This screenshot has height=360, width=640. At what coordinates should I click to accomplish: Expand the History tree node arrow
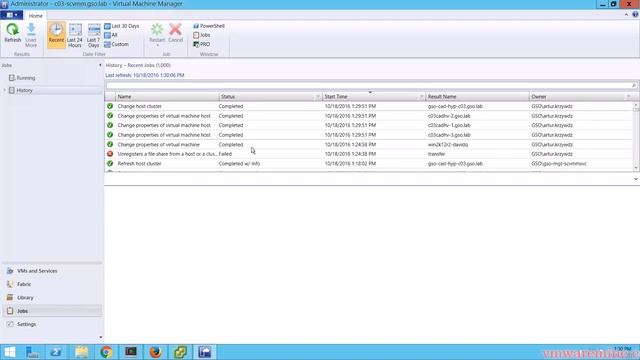coord(4,90)
